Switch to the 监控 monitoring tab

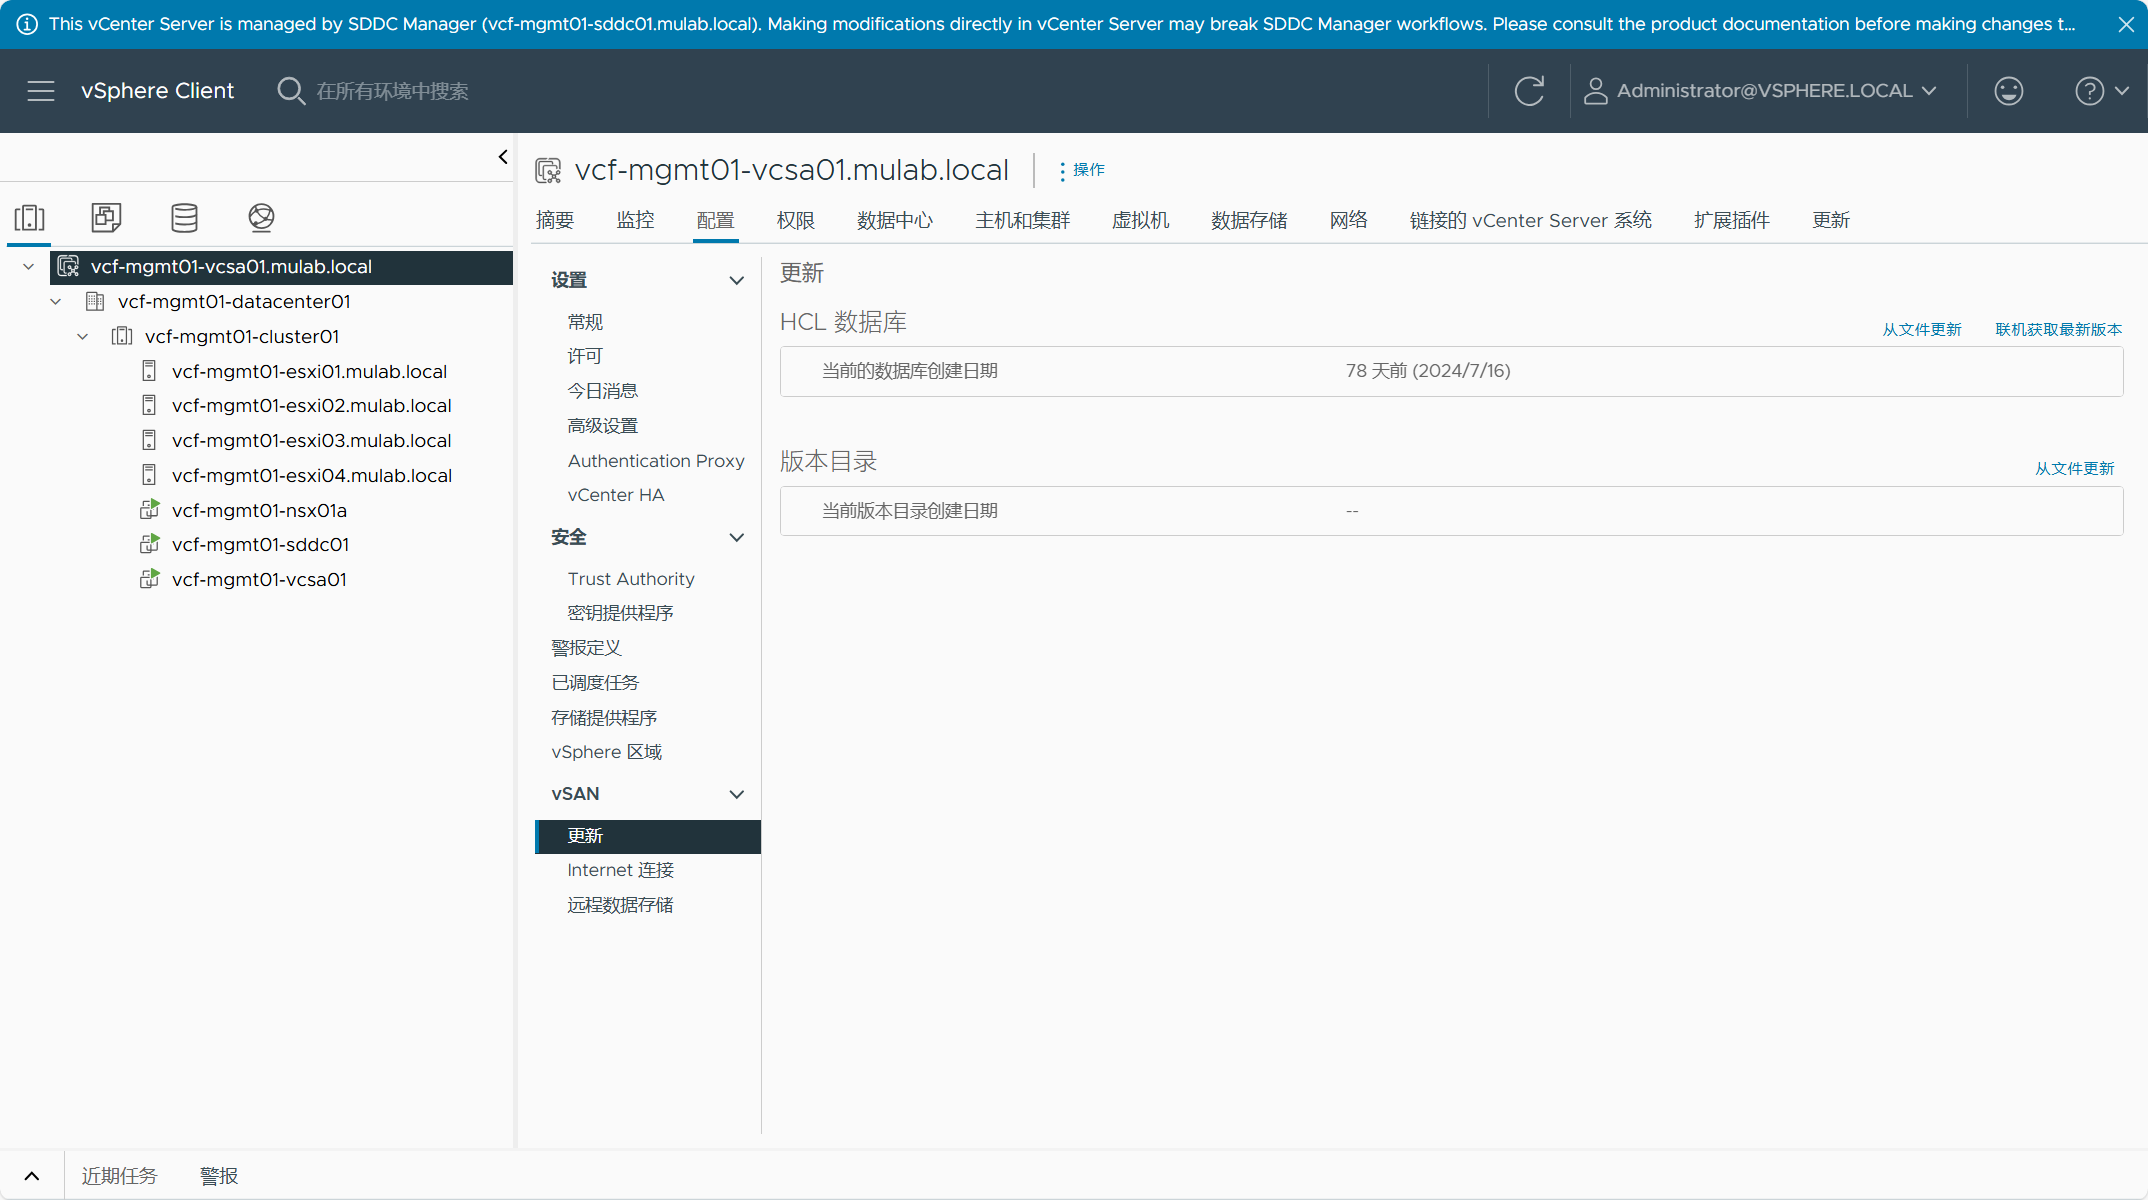coord(633,220)
